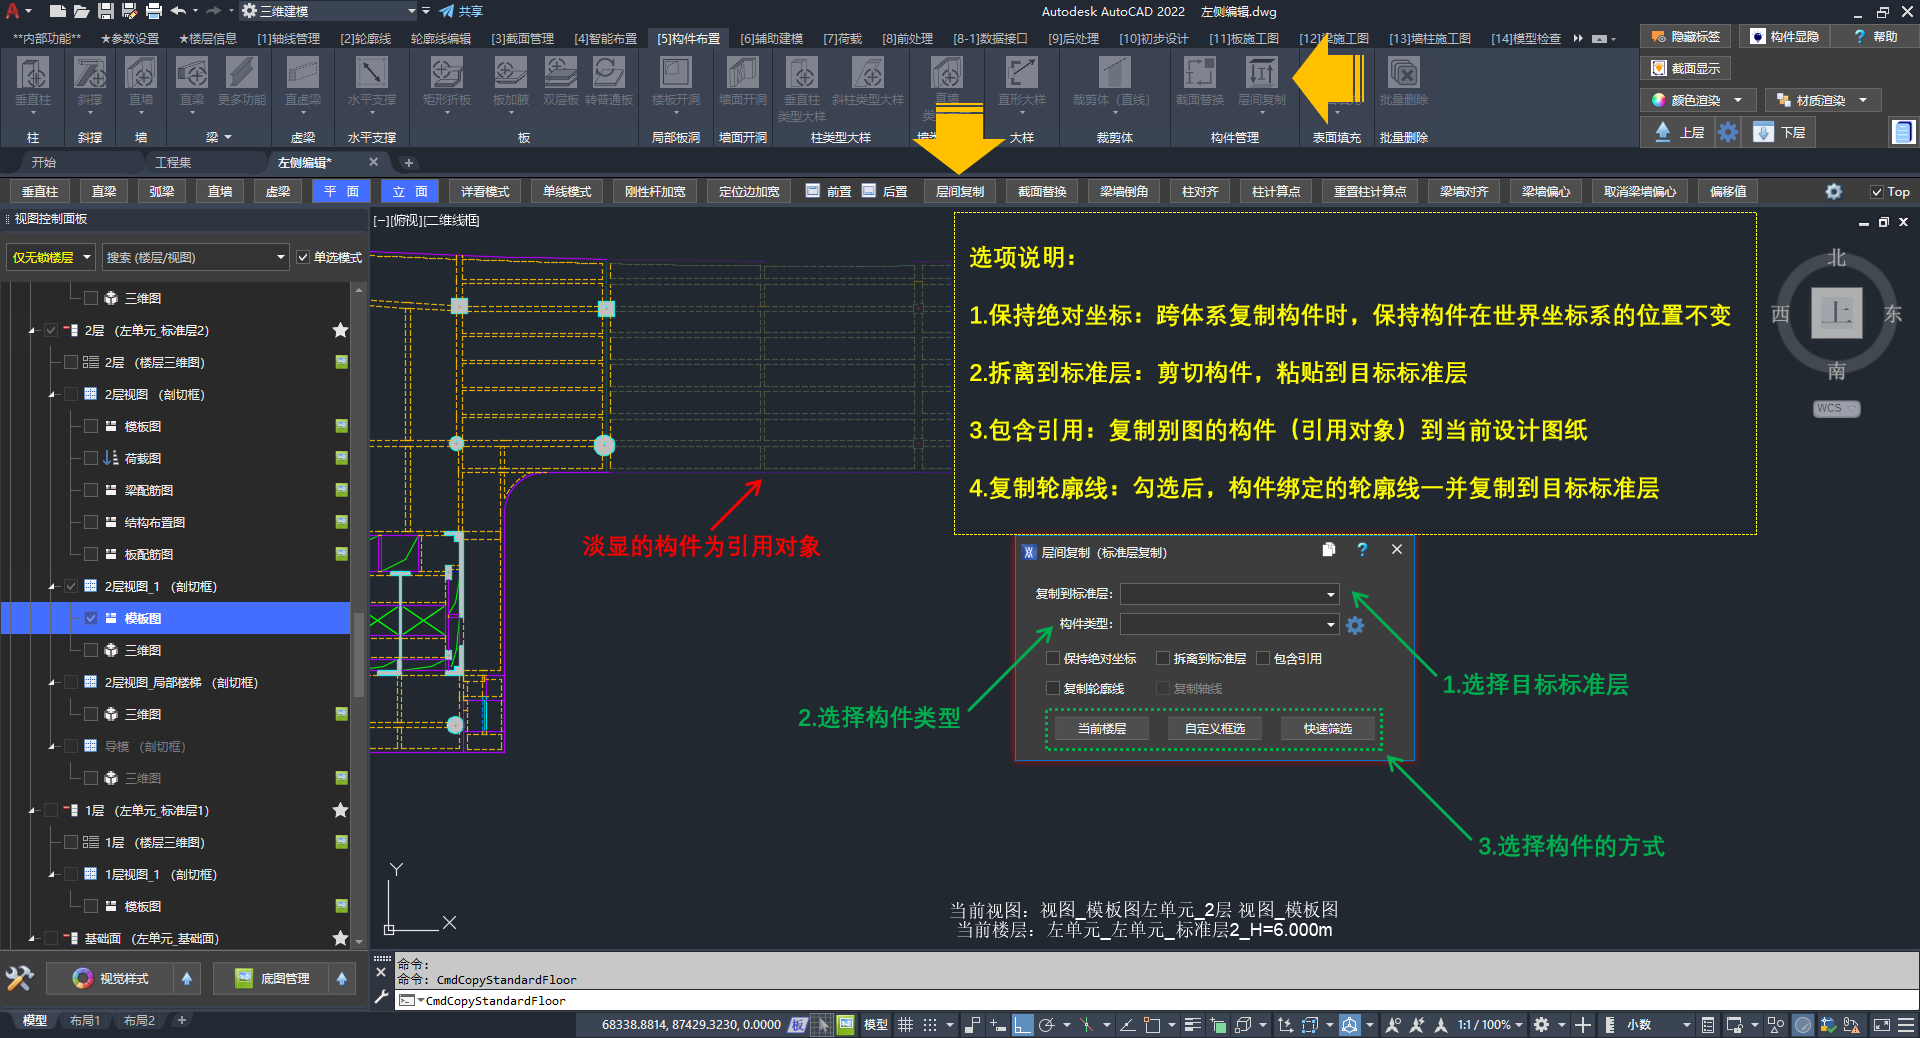Expand the 颜色渲染 dropdown
The width and height of the screenshot is (1920, 1038).
[x=1738, y=100]
